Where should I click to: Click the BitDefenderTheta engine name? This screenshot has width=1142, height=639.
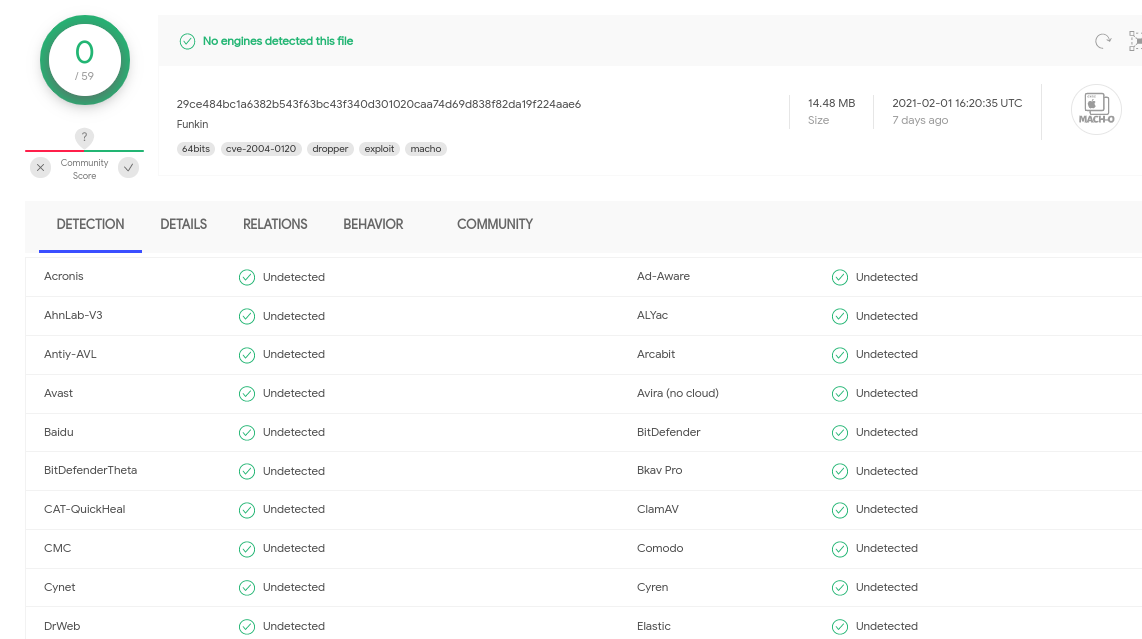[x=90, y=470]
